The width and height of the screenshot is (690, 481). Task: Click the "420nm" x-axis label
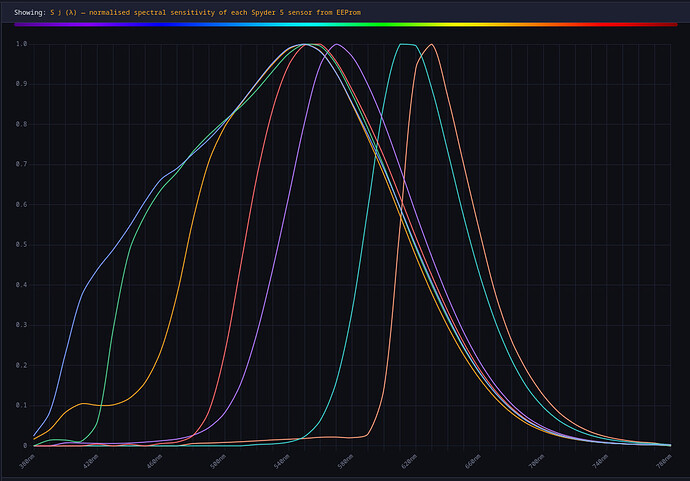pos(91,461)
